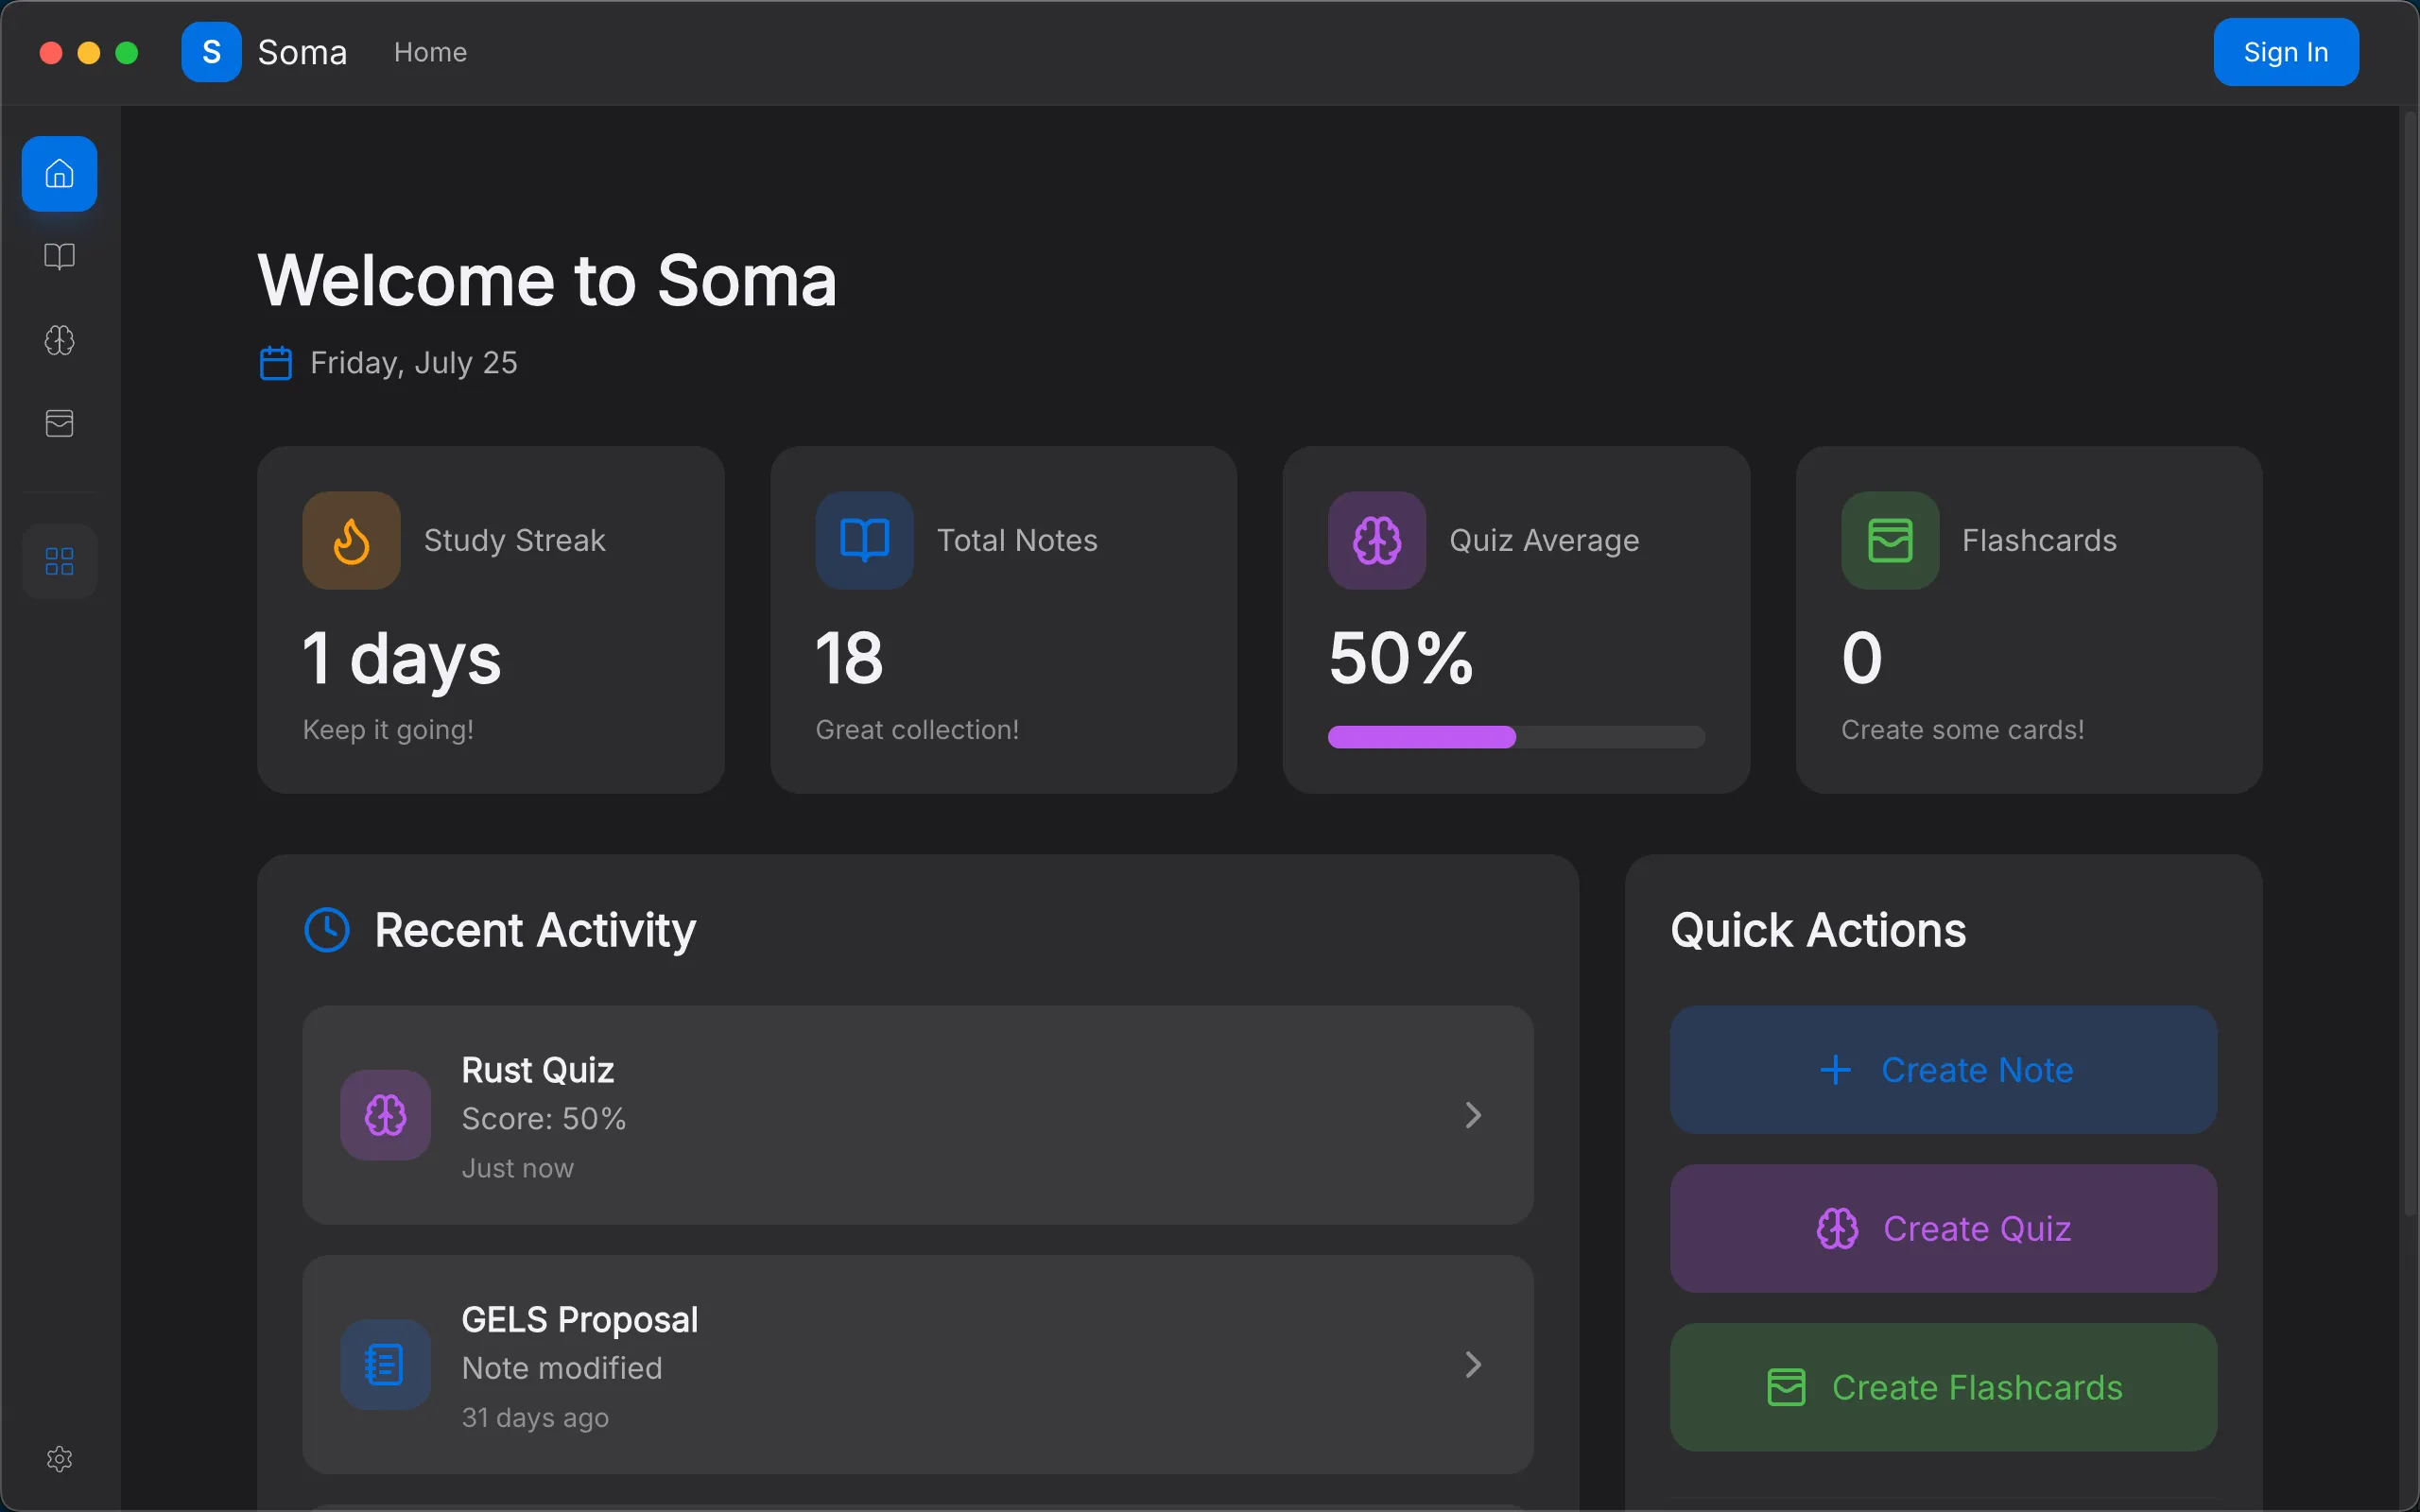
Task: Click the '50%' quiz average value
Action: [x=1401, y=658]
